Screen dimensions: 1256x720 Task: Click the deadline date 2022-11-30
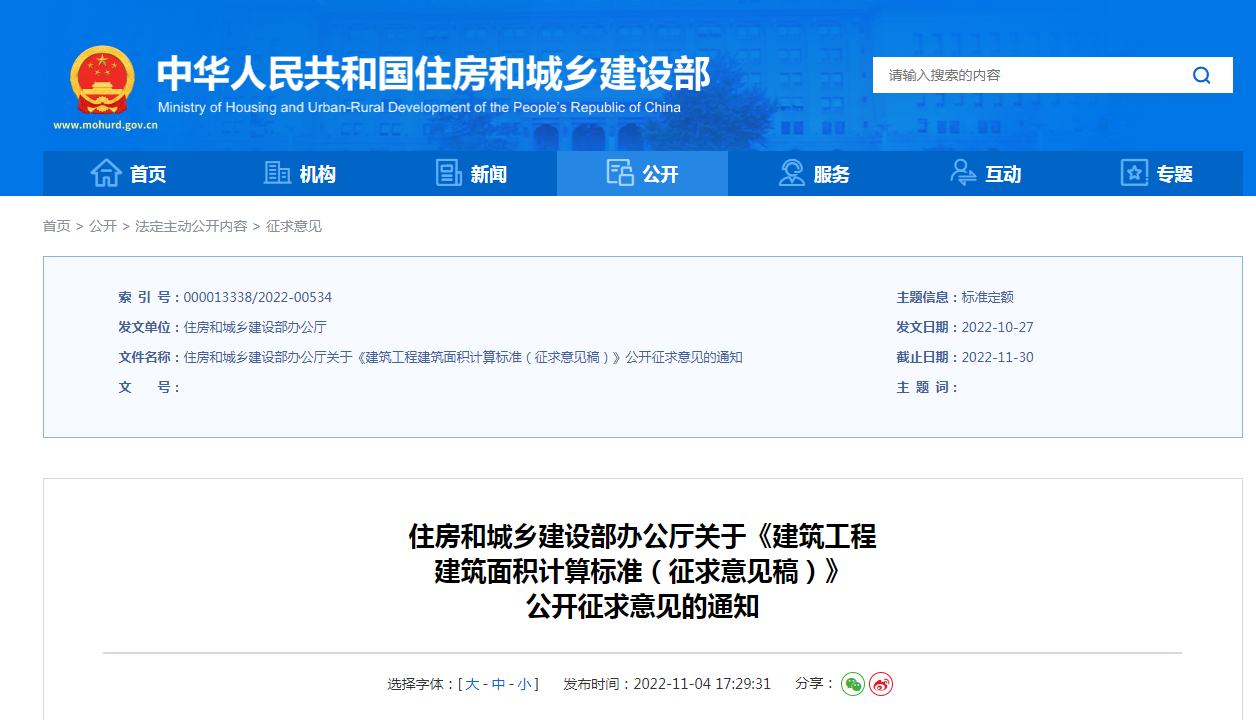(x=998, y=357)
